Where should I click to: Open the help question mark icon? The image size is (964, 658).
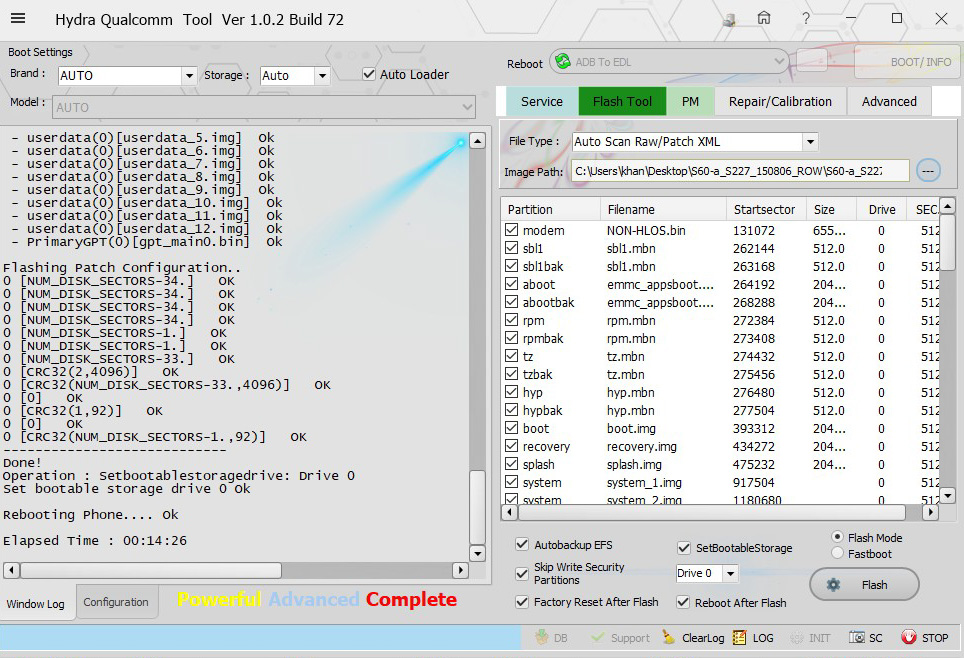(805, 18)
